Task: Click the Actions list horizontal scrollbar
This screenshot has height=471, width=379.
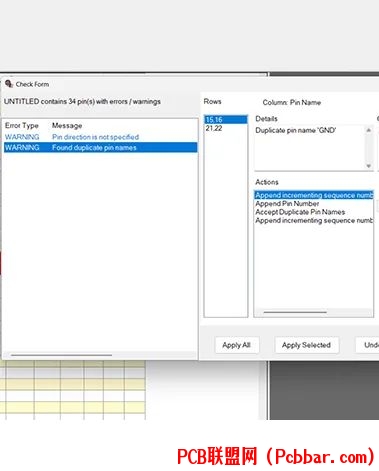Action: pos(295,312)
